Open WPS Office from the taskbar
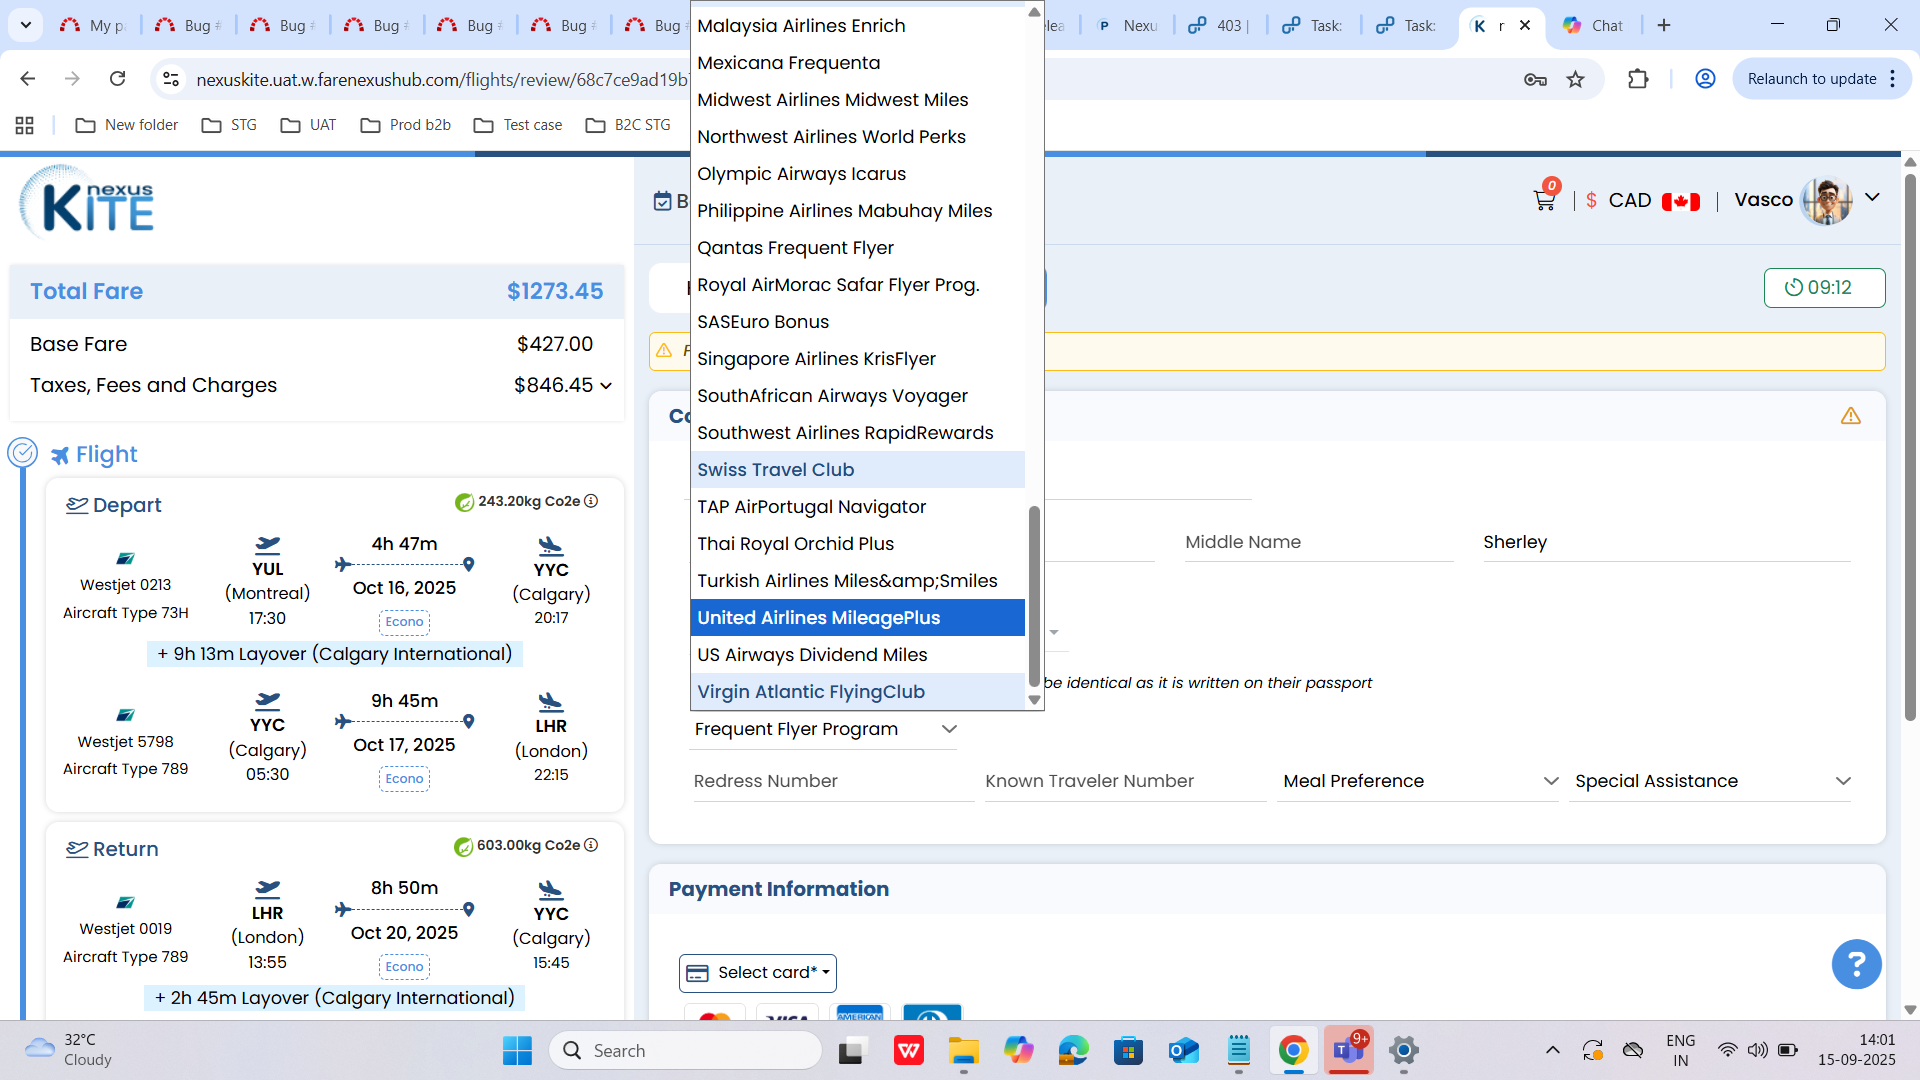 (x=908, y=1050)
